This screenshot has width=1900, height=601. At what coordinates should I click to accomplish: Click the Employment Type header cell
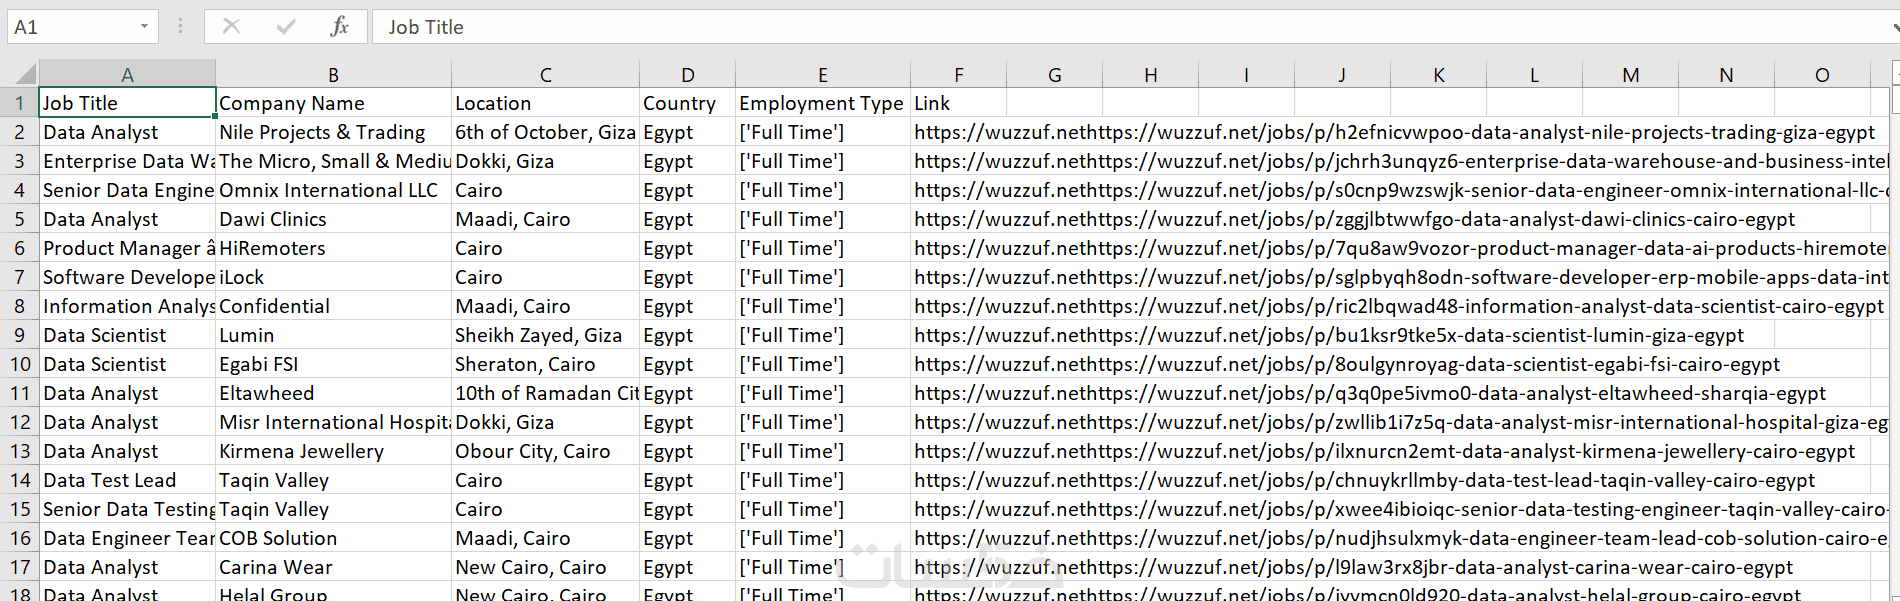pos(823,103)
